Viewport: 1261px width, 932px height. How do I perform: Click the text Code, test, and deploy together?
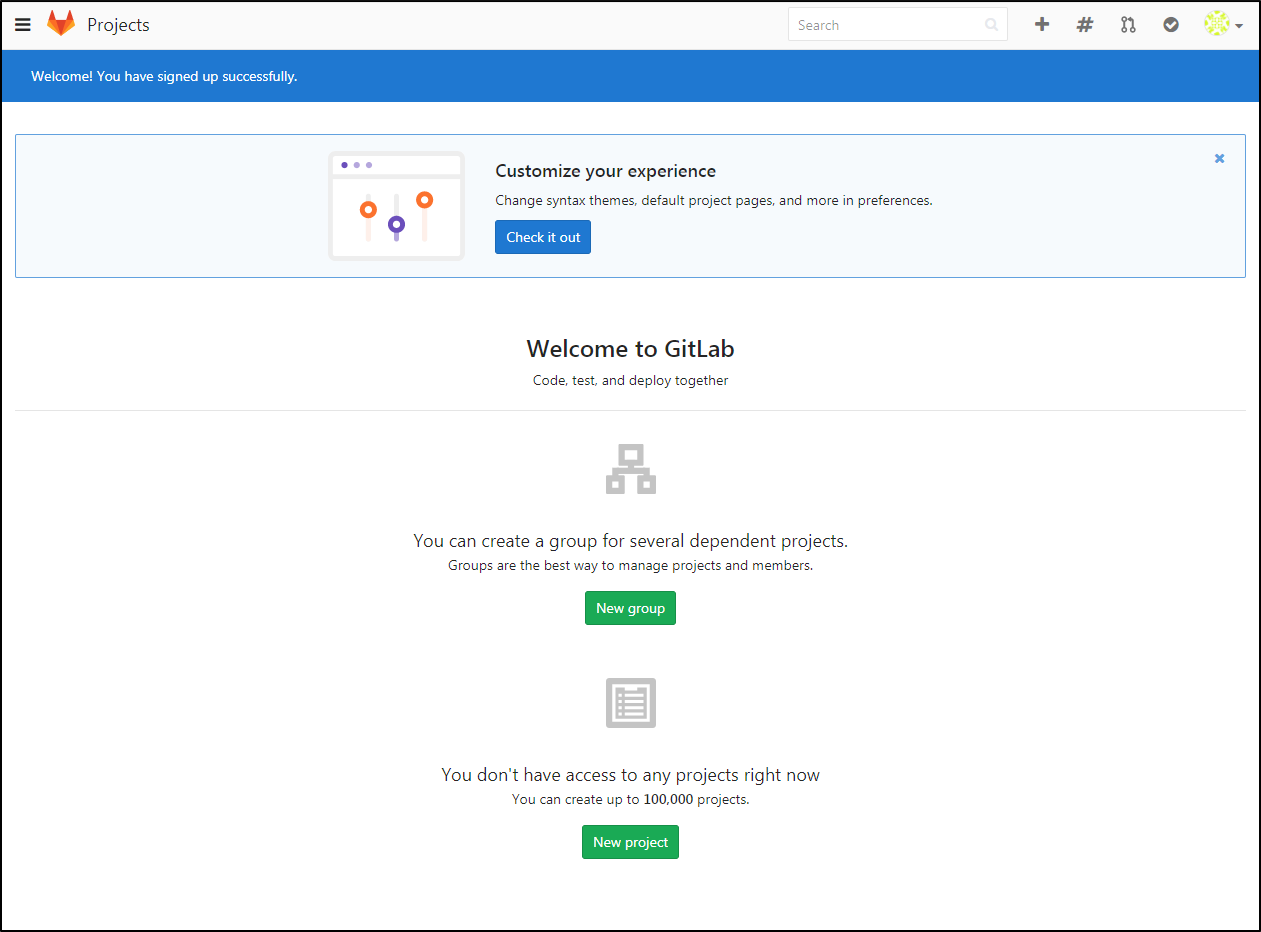pyautogui.click(x=630, y=380)
